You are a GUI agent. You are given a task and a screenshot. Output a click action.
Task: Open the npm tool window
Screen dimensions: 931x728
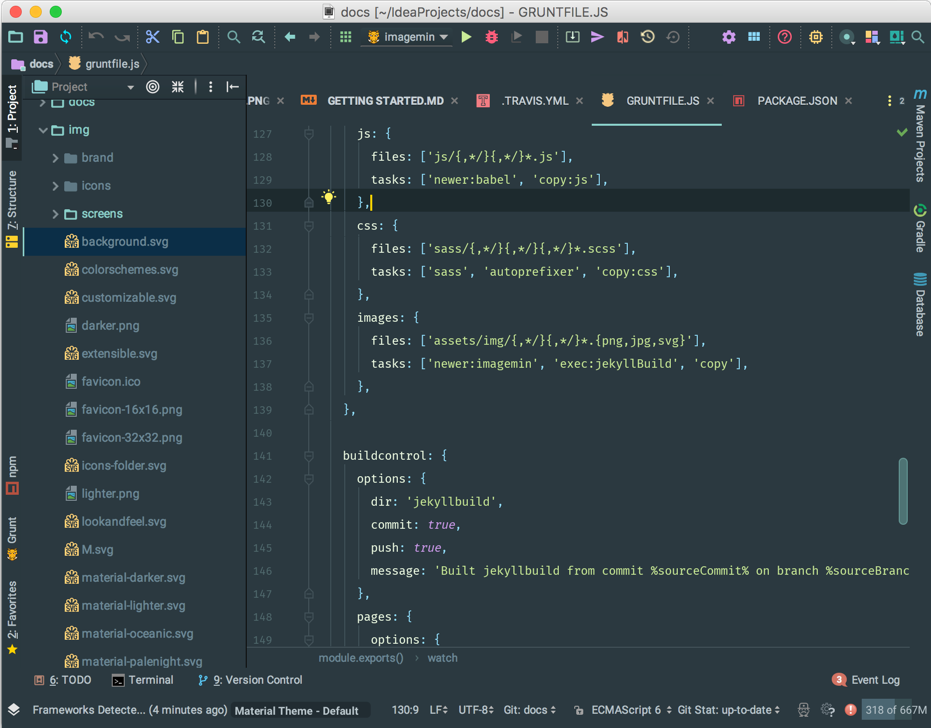pyautogui.click(x=12, y=475)
